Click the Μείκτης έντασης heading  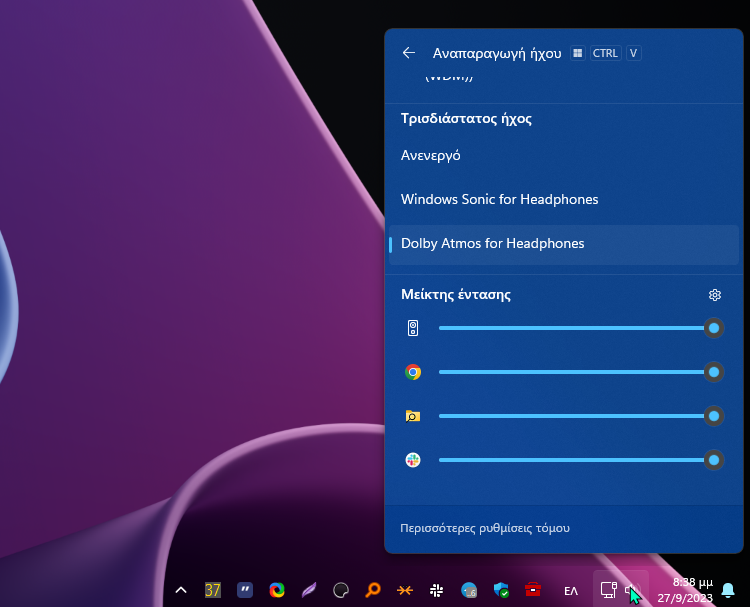456,295
